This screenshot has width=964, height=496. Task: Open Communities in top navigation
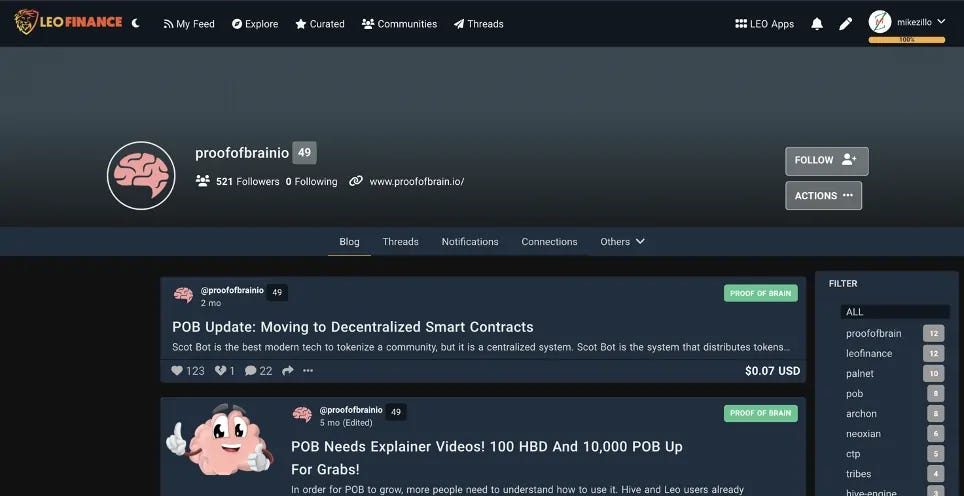coord(400,24)
